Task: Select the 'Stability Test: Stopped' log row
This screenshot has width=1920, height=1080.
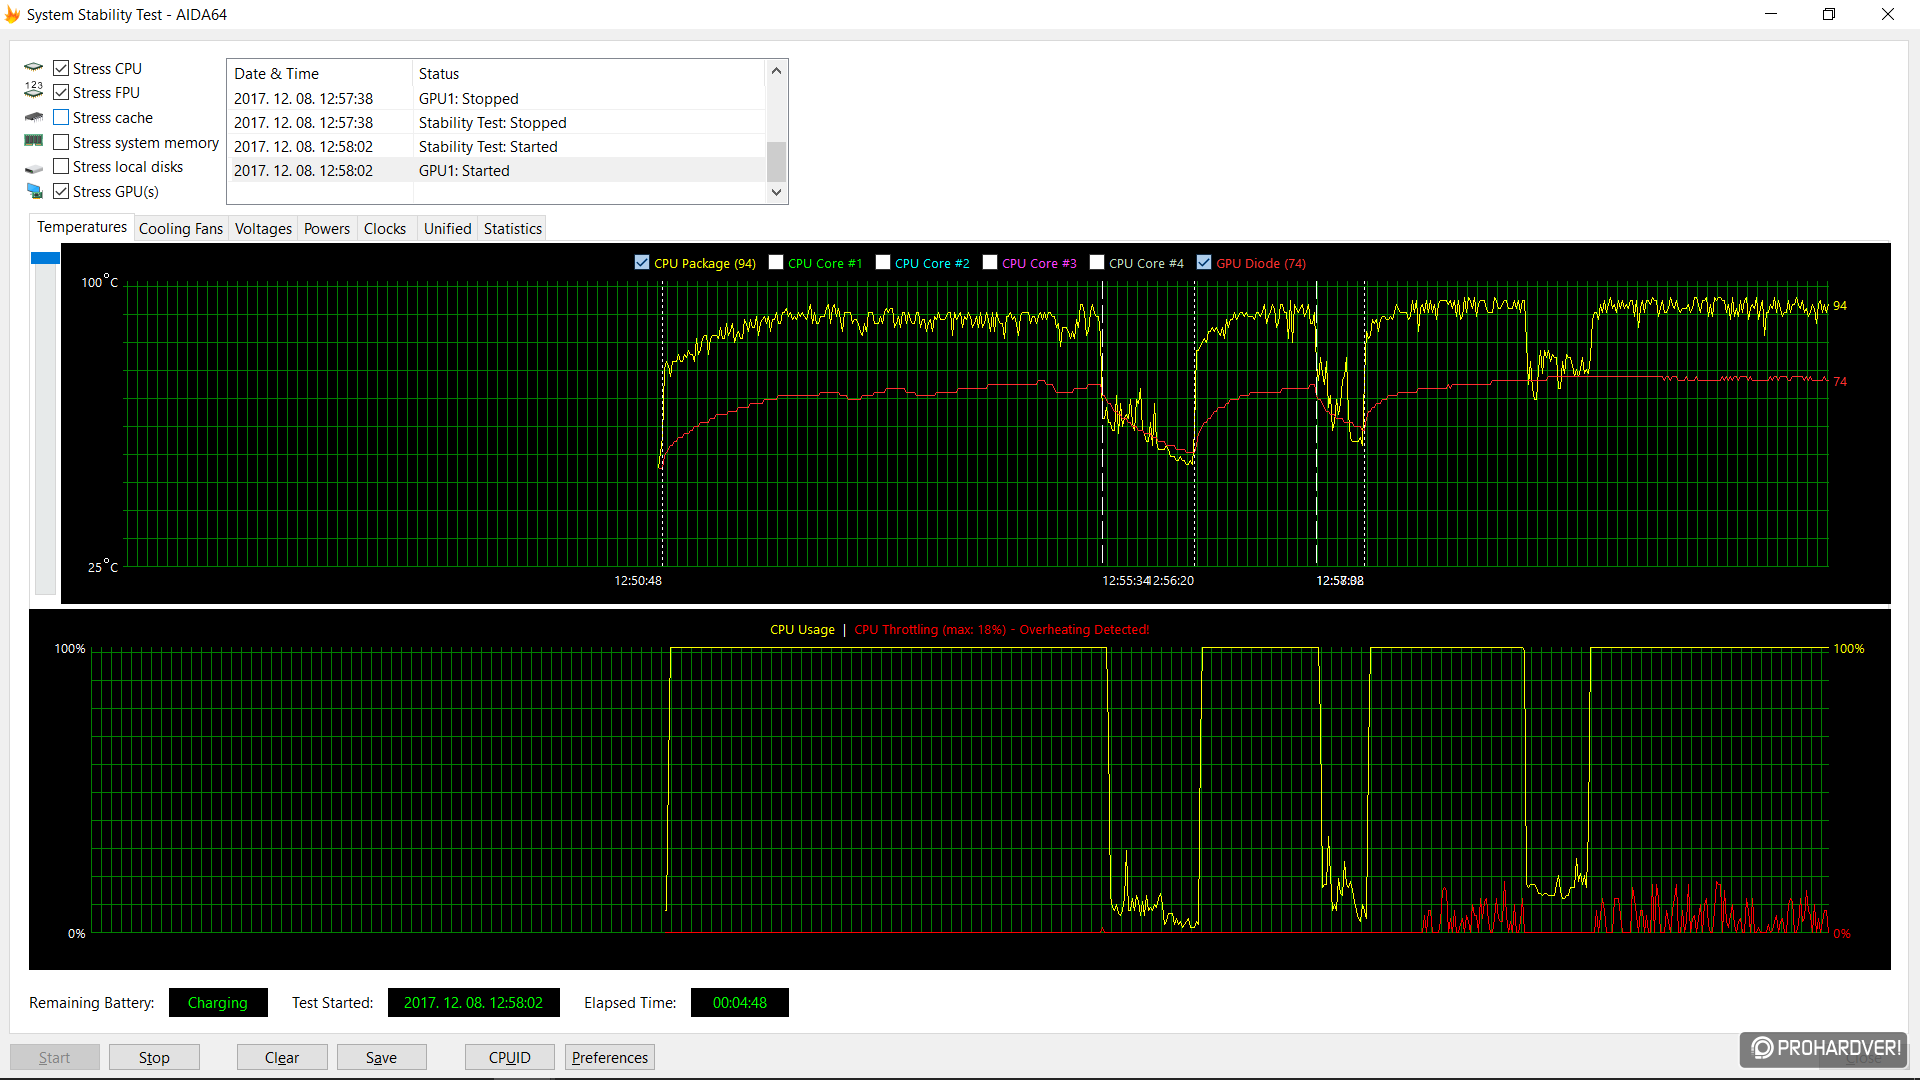Action: [497, 122]
